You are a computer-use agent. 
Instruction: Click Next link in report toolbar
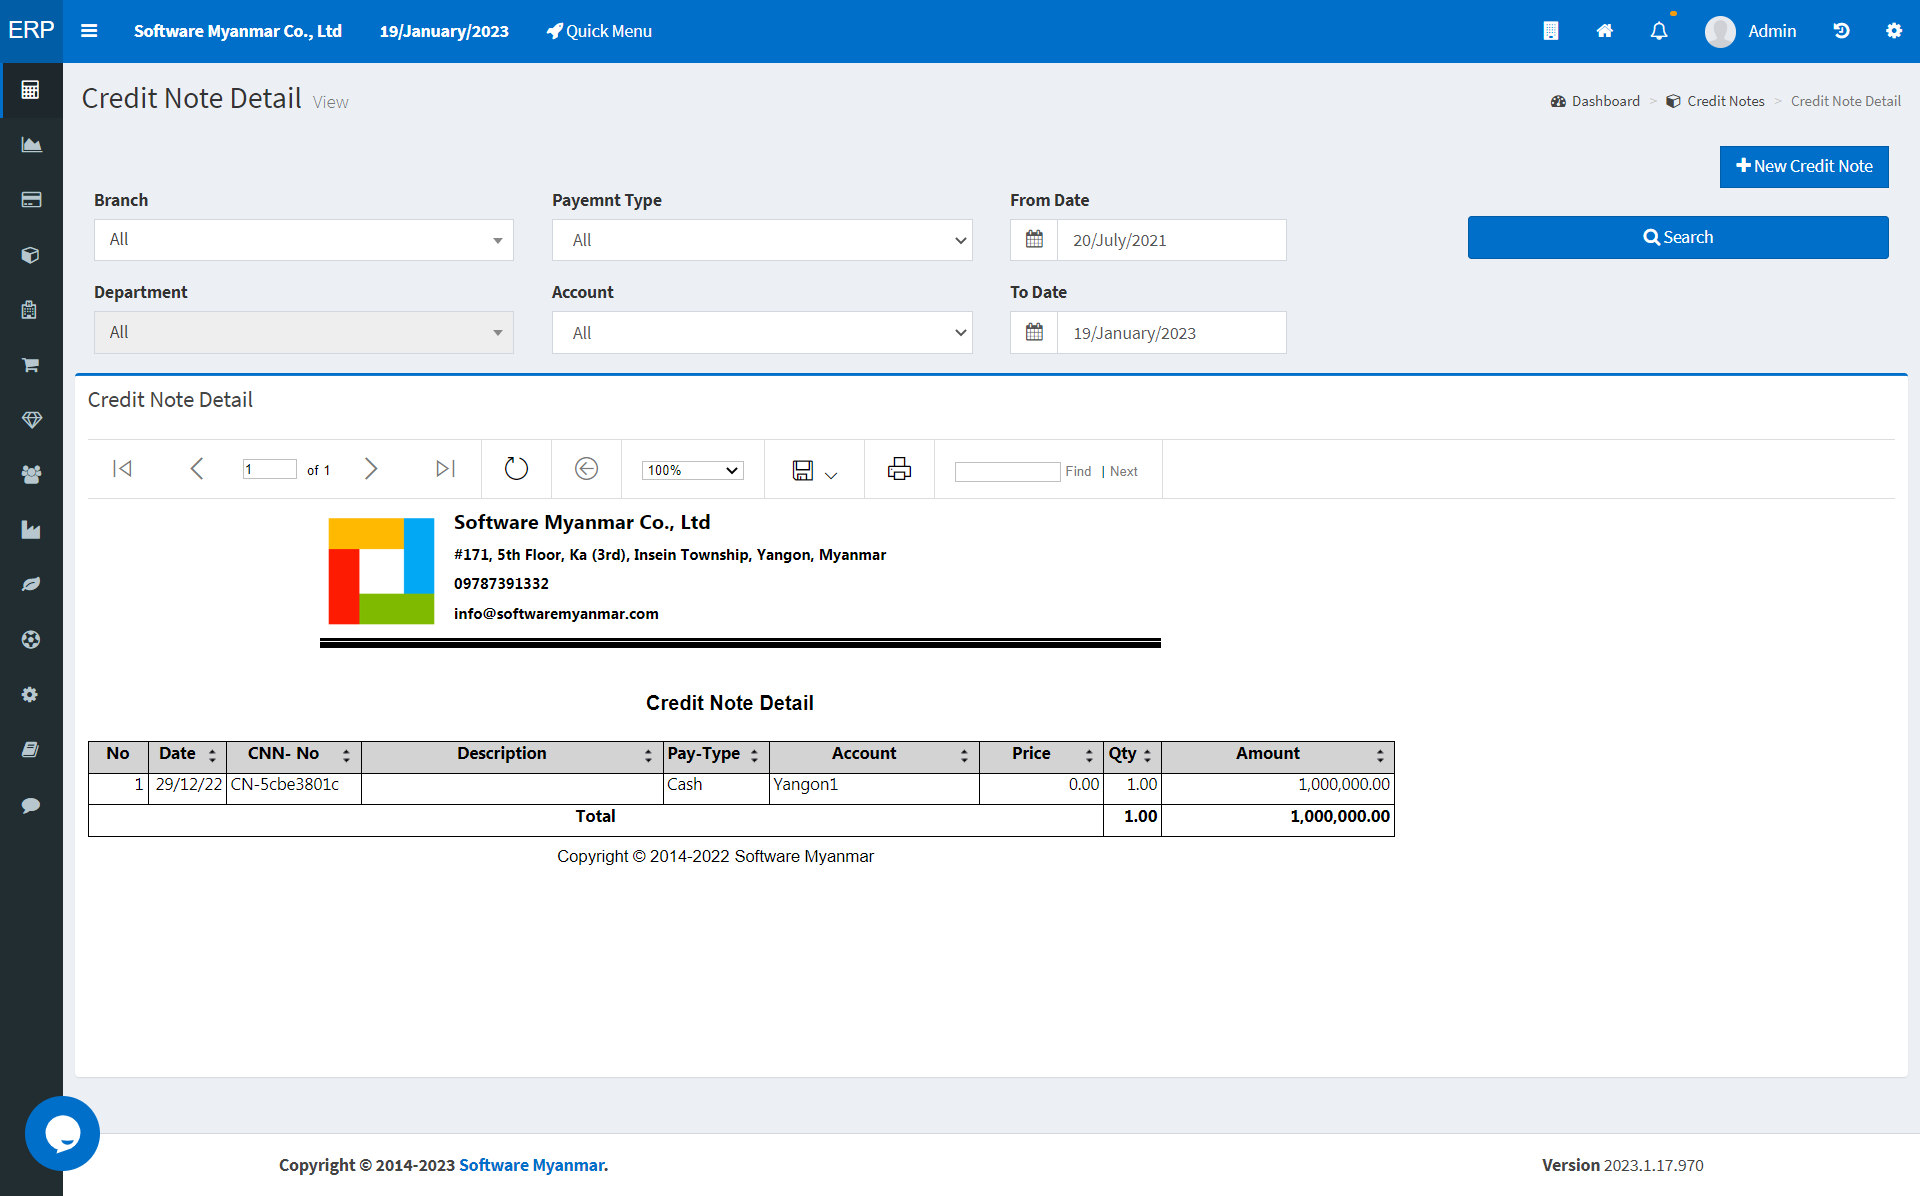point(1124,471)
